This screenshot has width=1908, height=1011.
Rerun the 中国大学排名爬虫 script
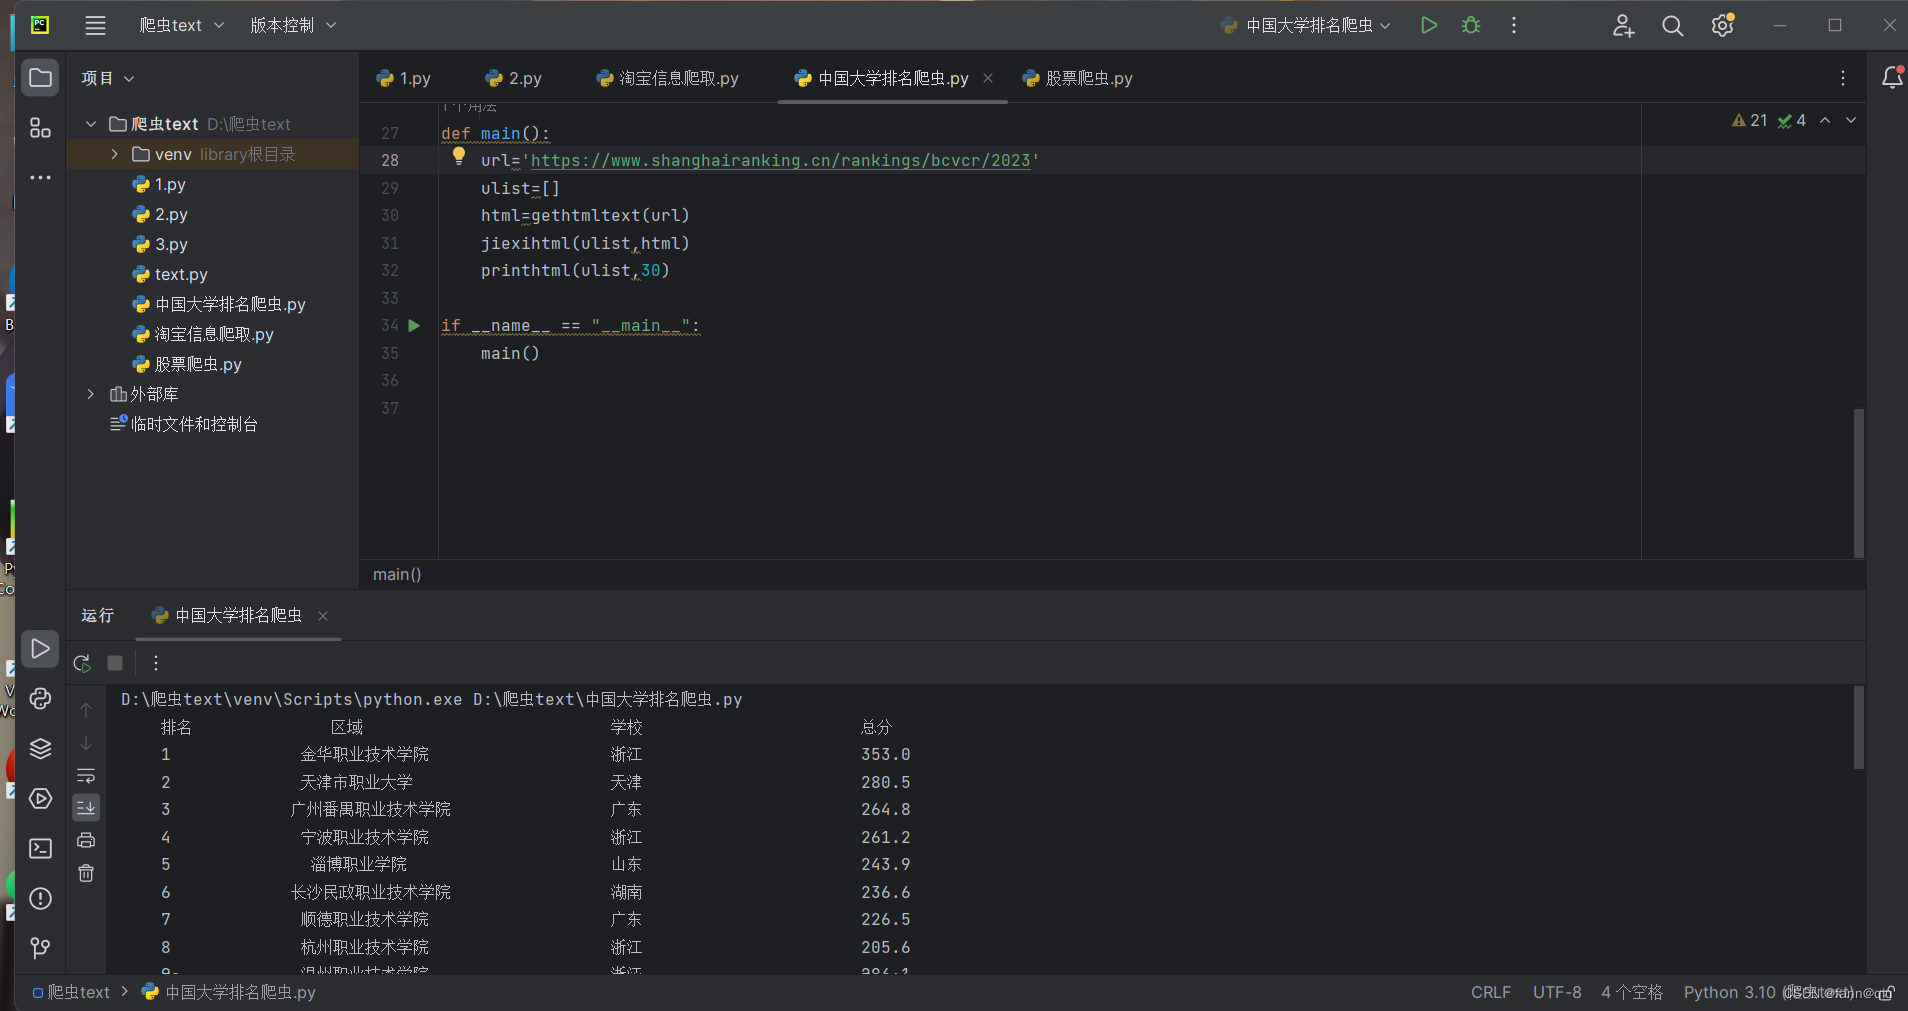click(83, 663)
